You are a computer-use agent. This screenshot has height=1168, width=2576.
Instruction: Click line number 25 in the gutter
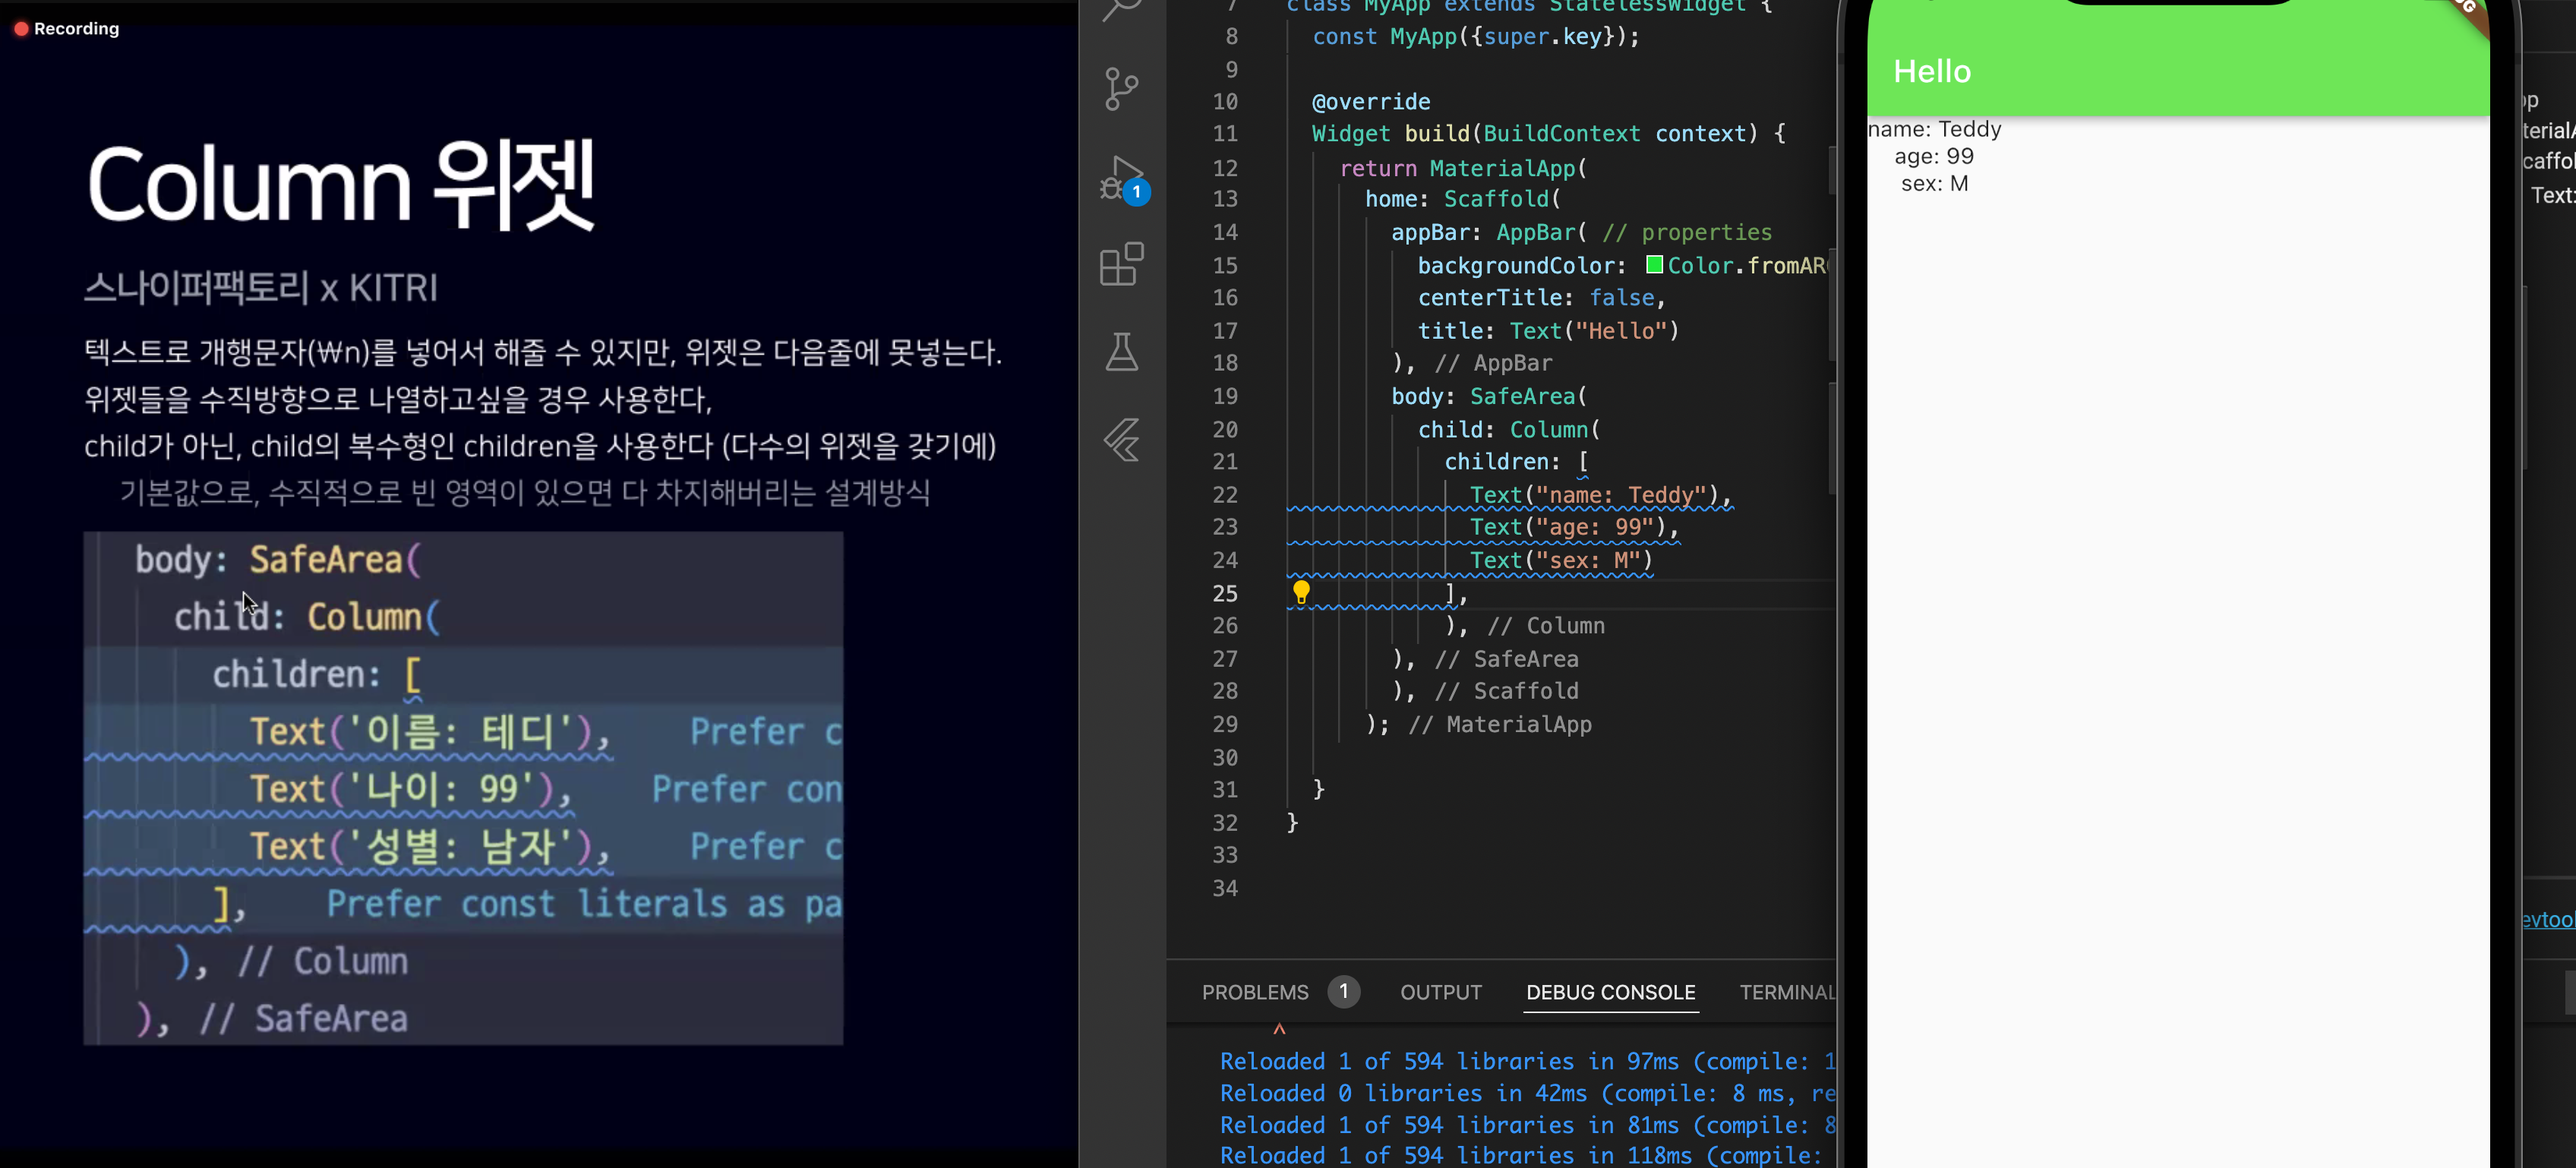click(x=1225, y=593)
